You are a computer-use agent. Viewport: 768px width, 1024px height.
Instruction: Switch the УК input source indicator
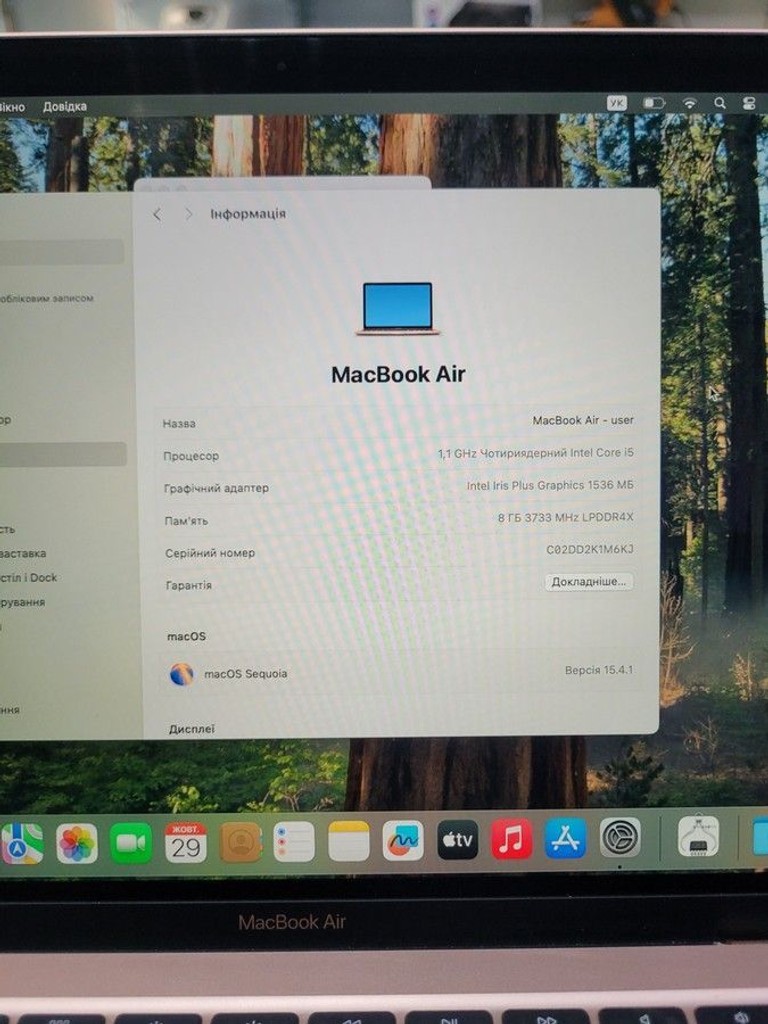coord(616,103)
